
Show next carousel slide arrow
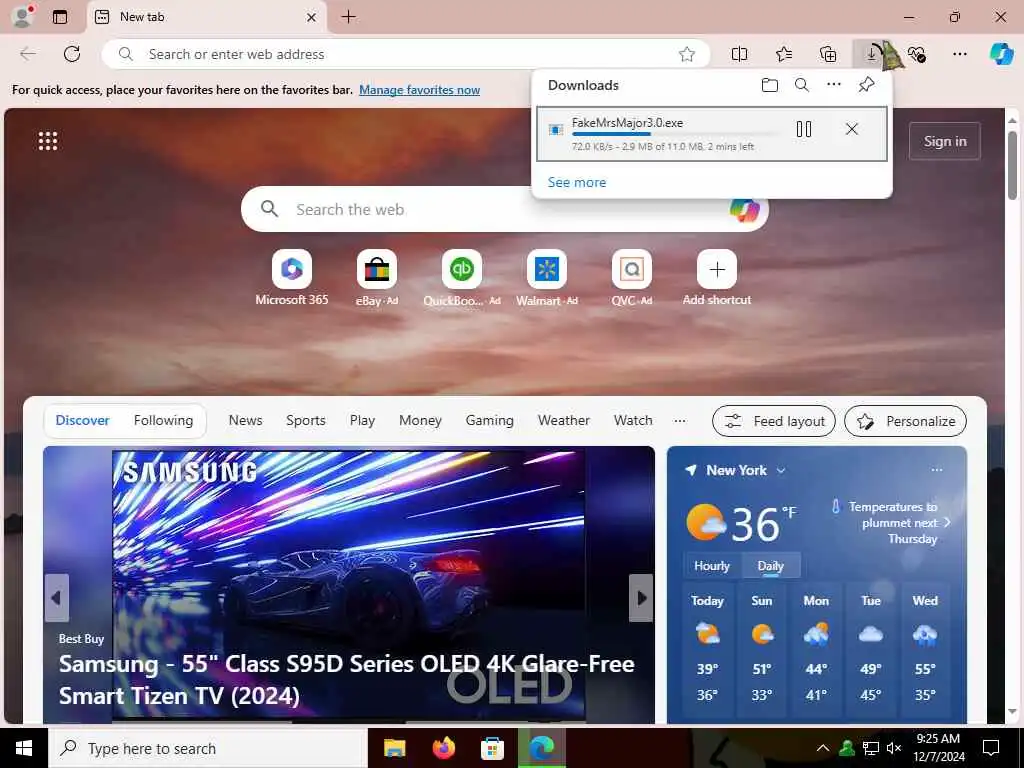coord(641,598)
